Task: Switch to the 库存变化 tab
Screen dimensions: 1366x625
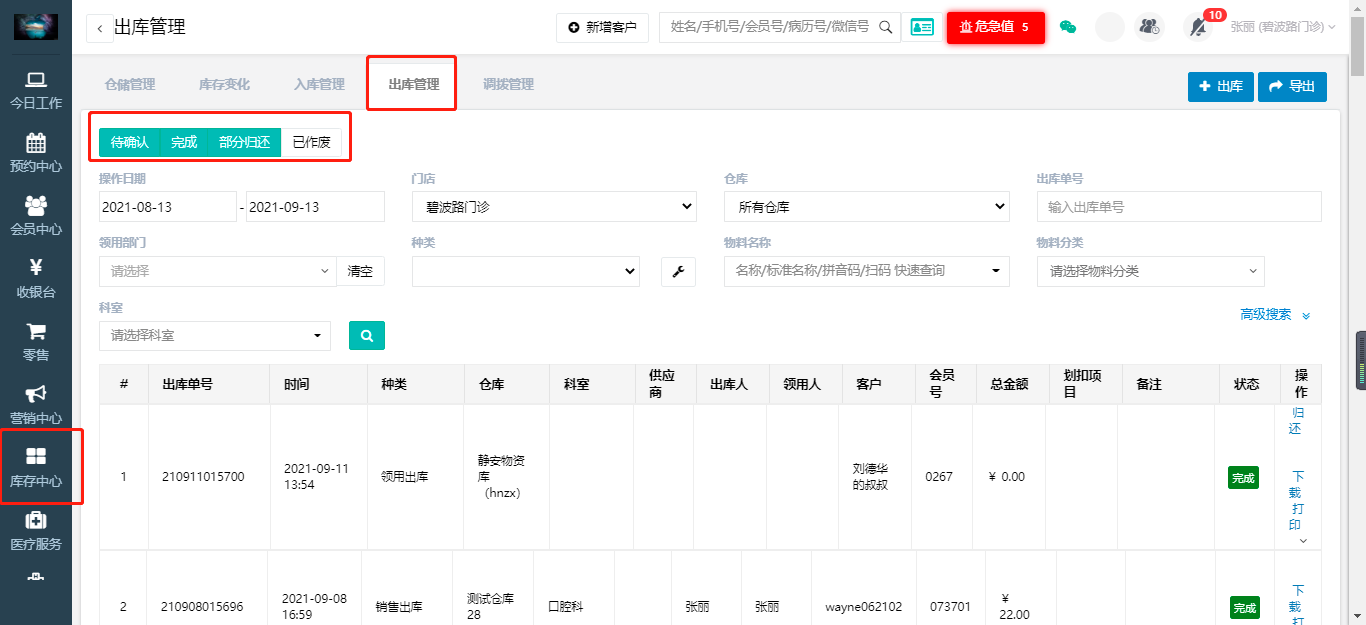Action: (x=224, y=85)
